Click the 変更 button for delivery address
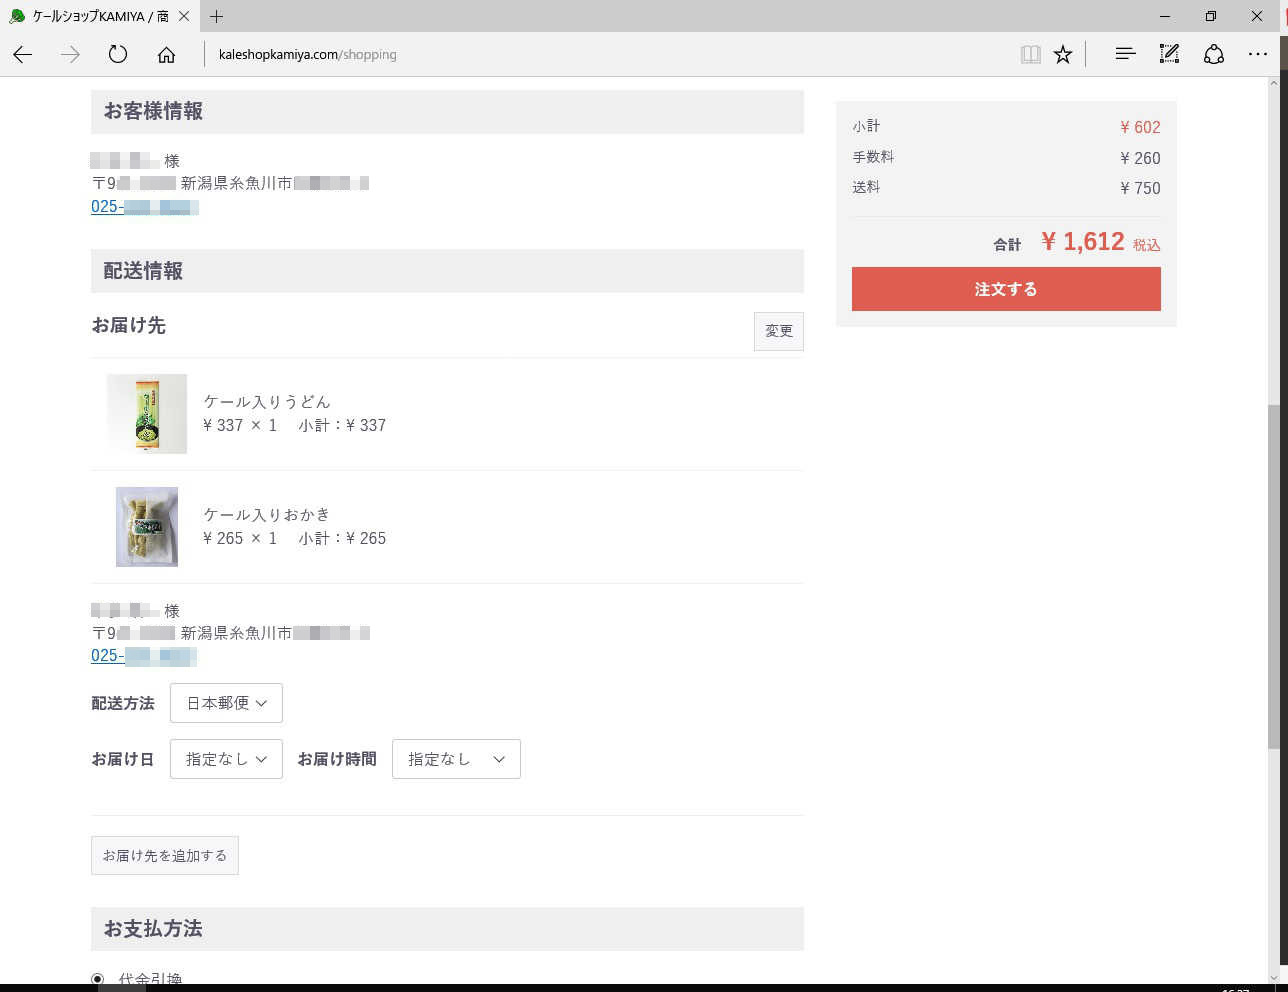The height and width of the screenshot is (992, 1288). pos(778,331)
